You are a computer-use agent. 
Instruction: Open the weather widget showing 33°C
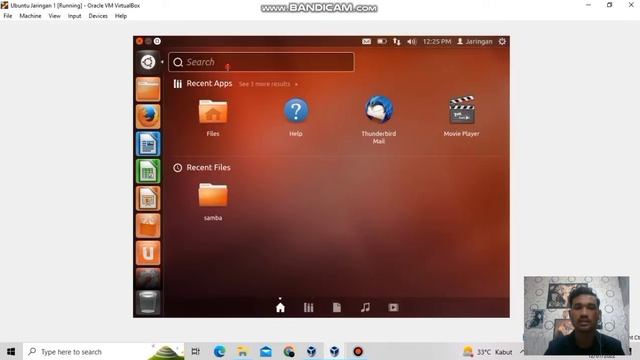(488, 351)
